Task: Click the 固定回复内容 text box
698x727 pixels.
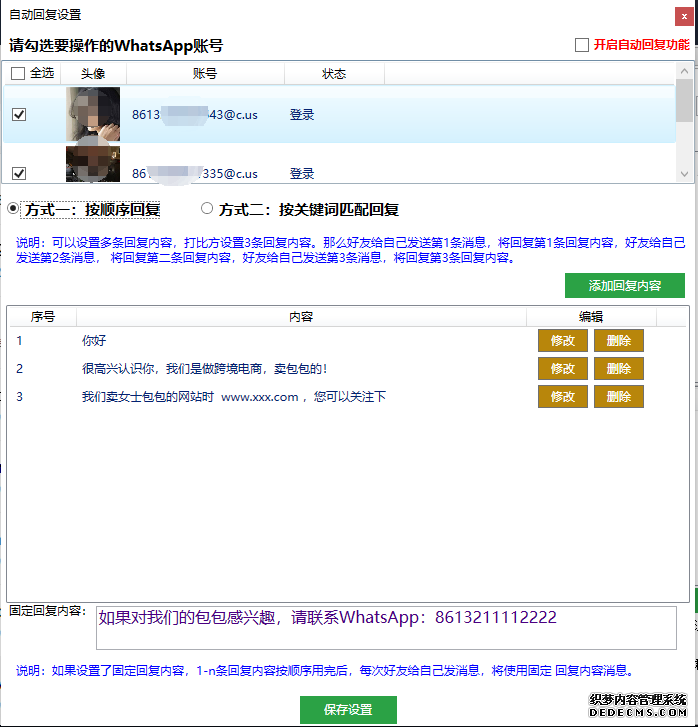Action: 386,628
